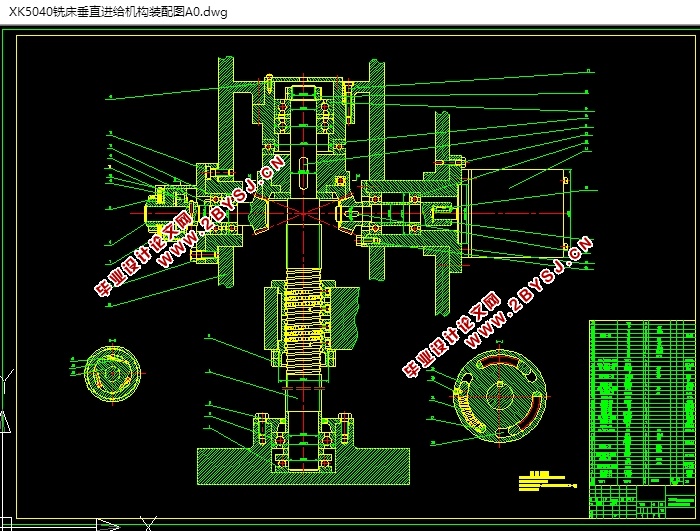Click the bevel gear intersection at center
Viewport: 700px width, 531px height.
pos(301,212)
